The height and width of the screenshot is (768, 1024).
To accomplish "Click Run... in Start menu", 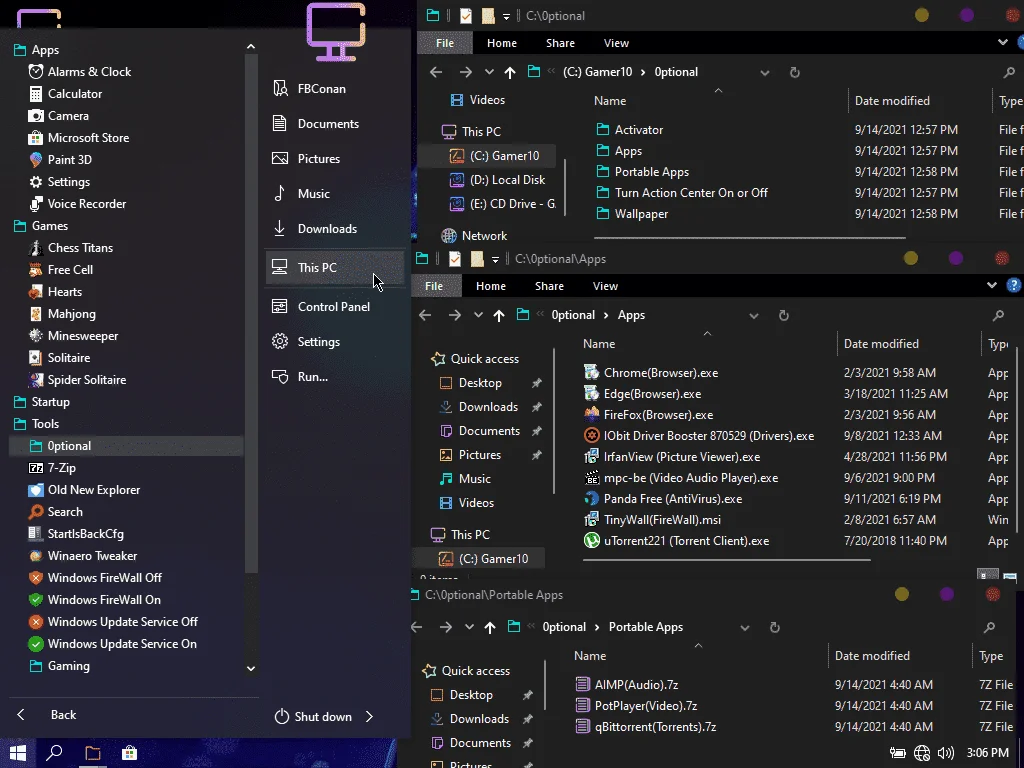I will 313,377.
